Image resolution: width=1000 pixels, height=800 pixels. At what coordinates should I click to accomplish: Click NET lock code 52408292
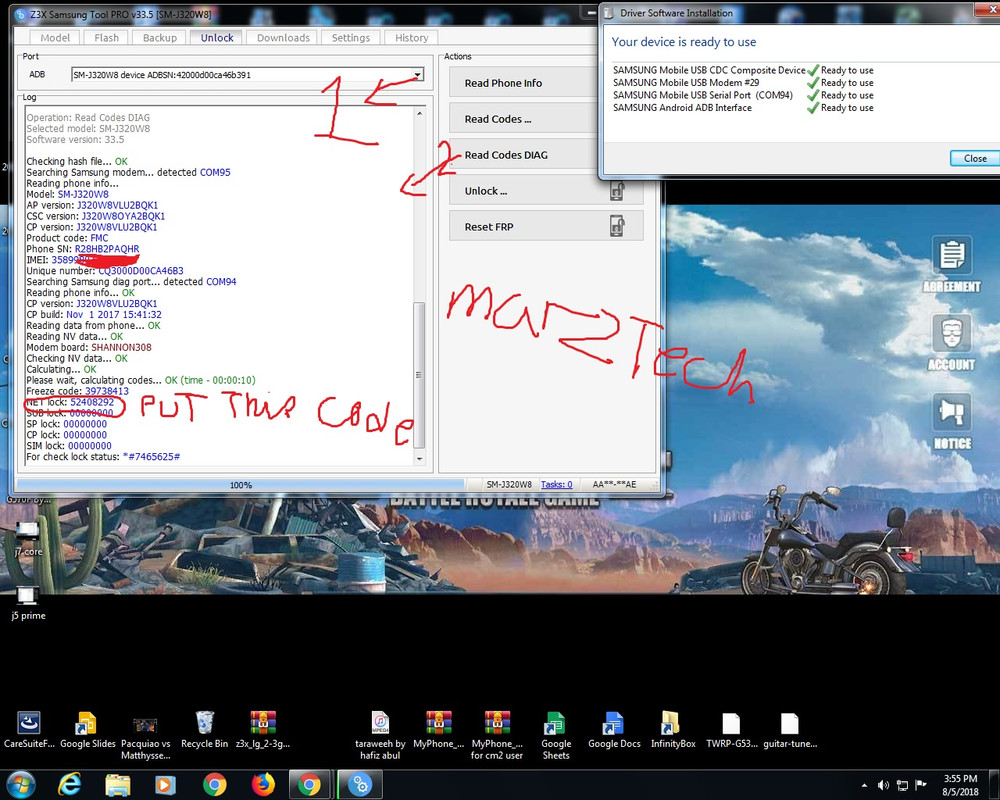point(92,402)
